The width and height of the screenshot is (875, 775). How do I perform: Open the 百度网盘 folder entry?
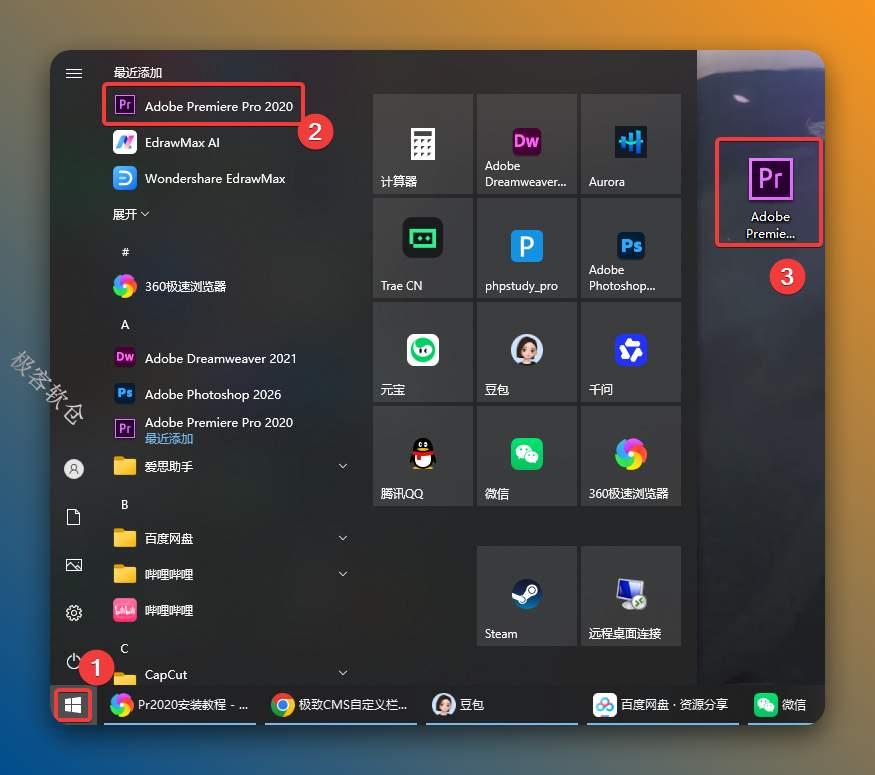(x=230, y=538)
